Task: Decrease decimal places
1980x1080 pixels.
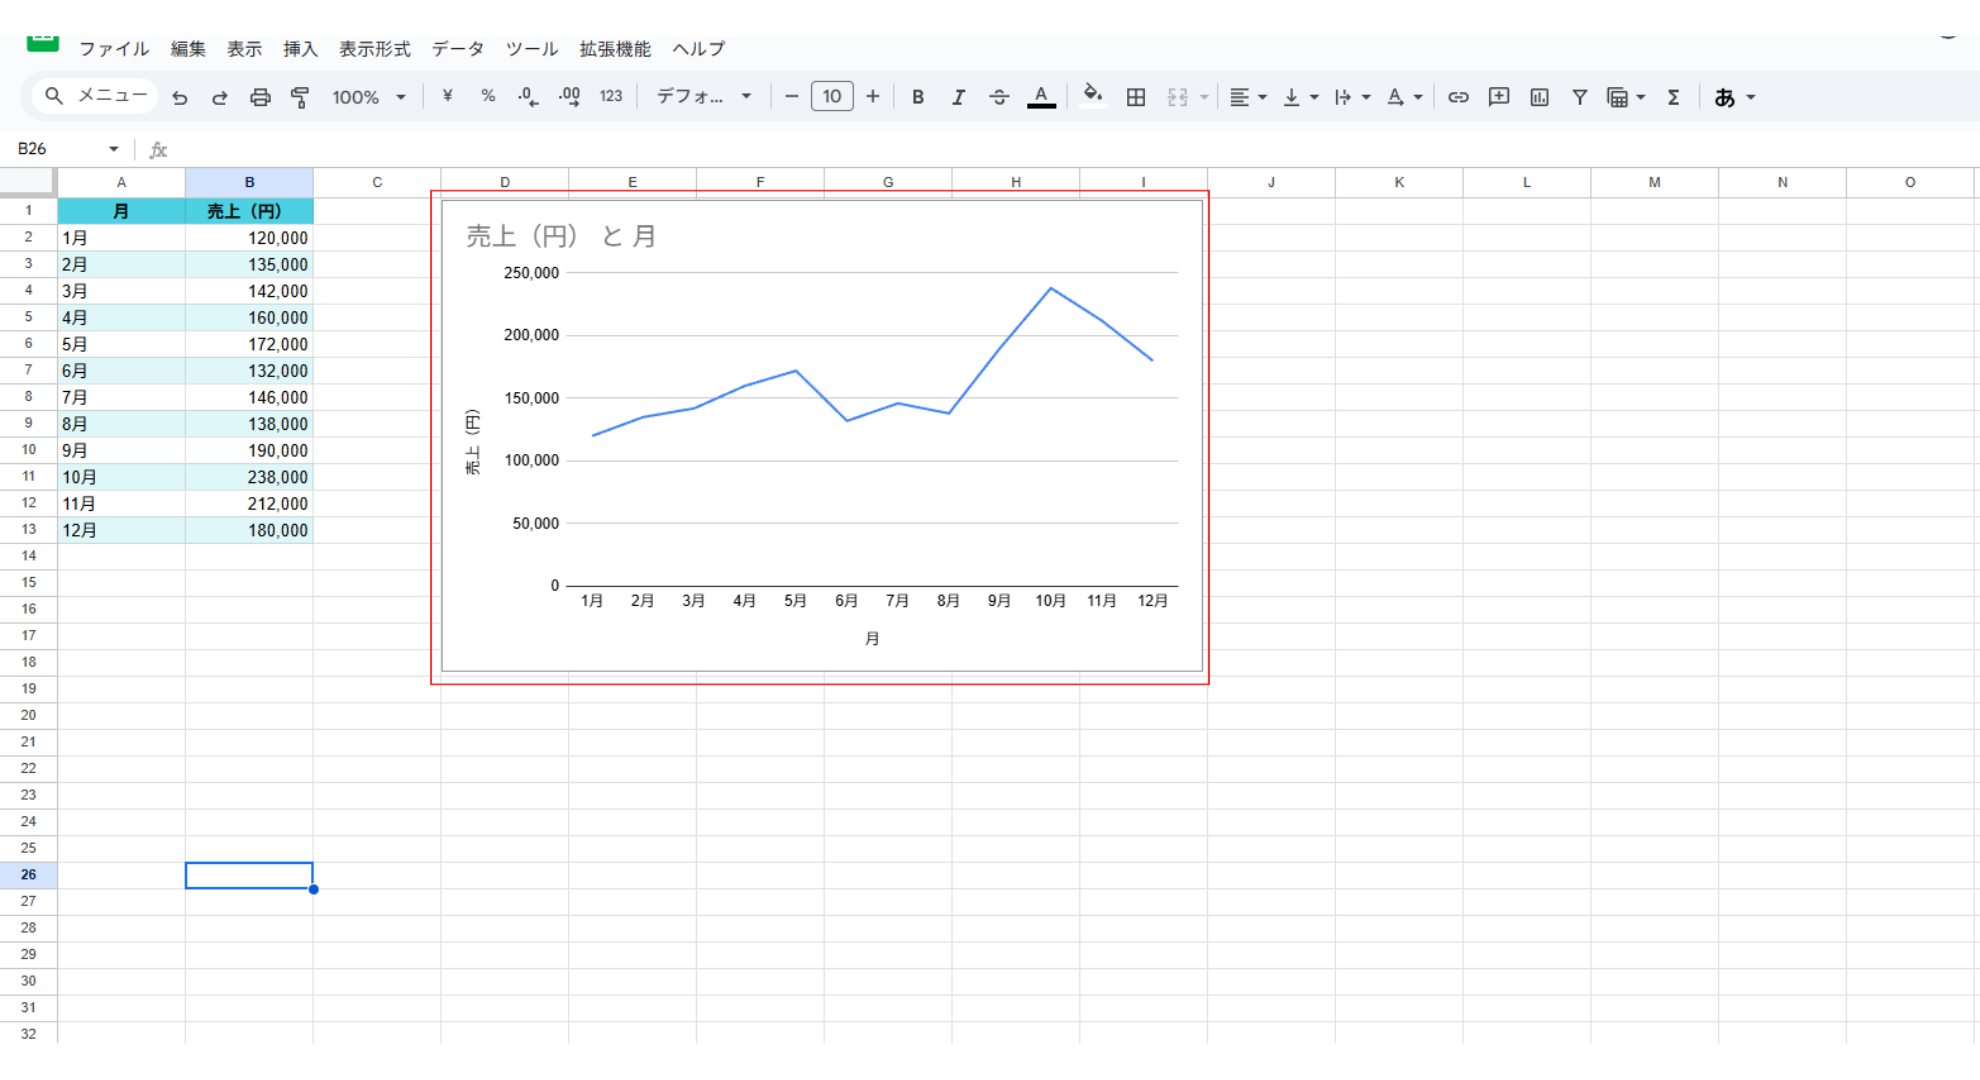Action: tap(528, 96)
